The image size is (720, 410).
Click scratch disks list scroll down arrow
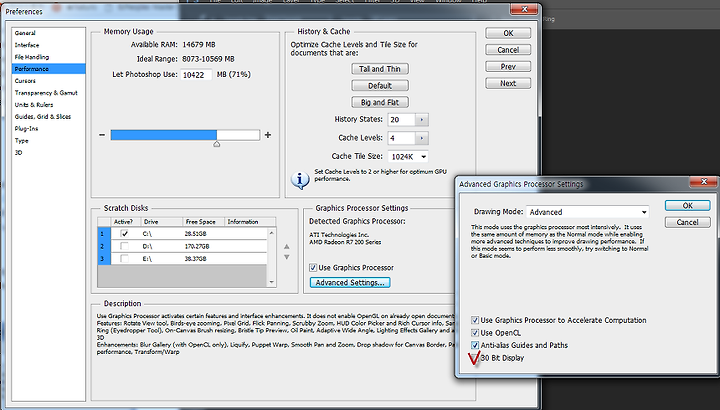click(x=271, y=282)
